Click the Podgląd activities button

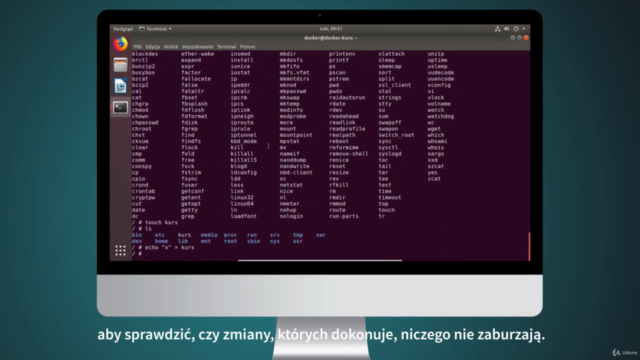123,29
